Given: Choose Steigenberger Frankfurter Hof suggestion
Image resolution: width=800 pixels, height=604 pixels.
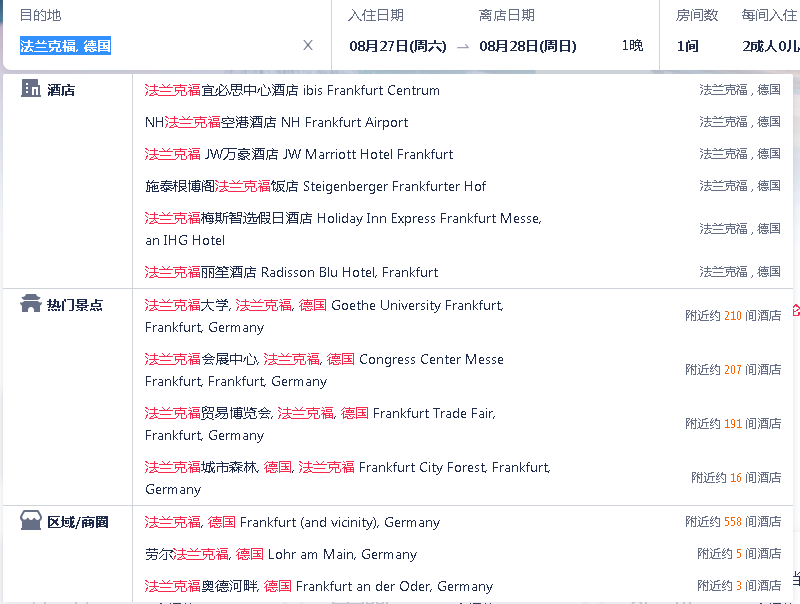Looking at the screenshot, I should 463,186.
